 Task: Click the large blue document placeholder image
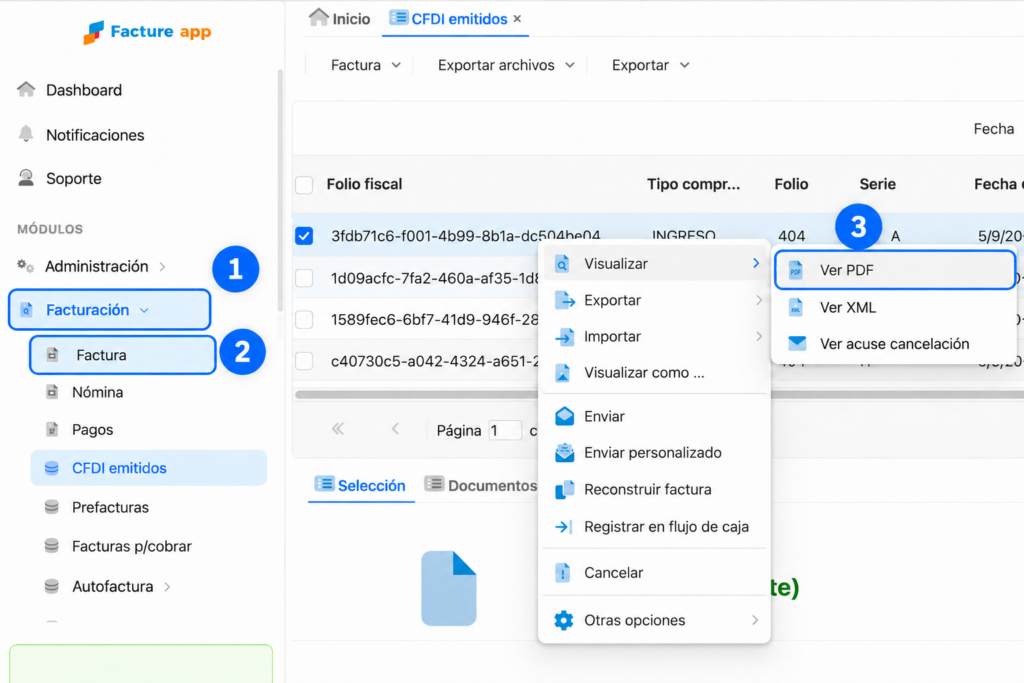(x=449, y=588)
